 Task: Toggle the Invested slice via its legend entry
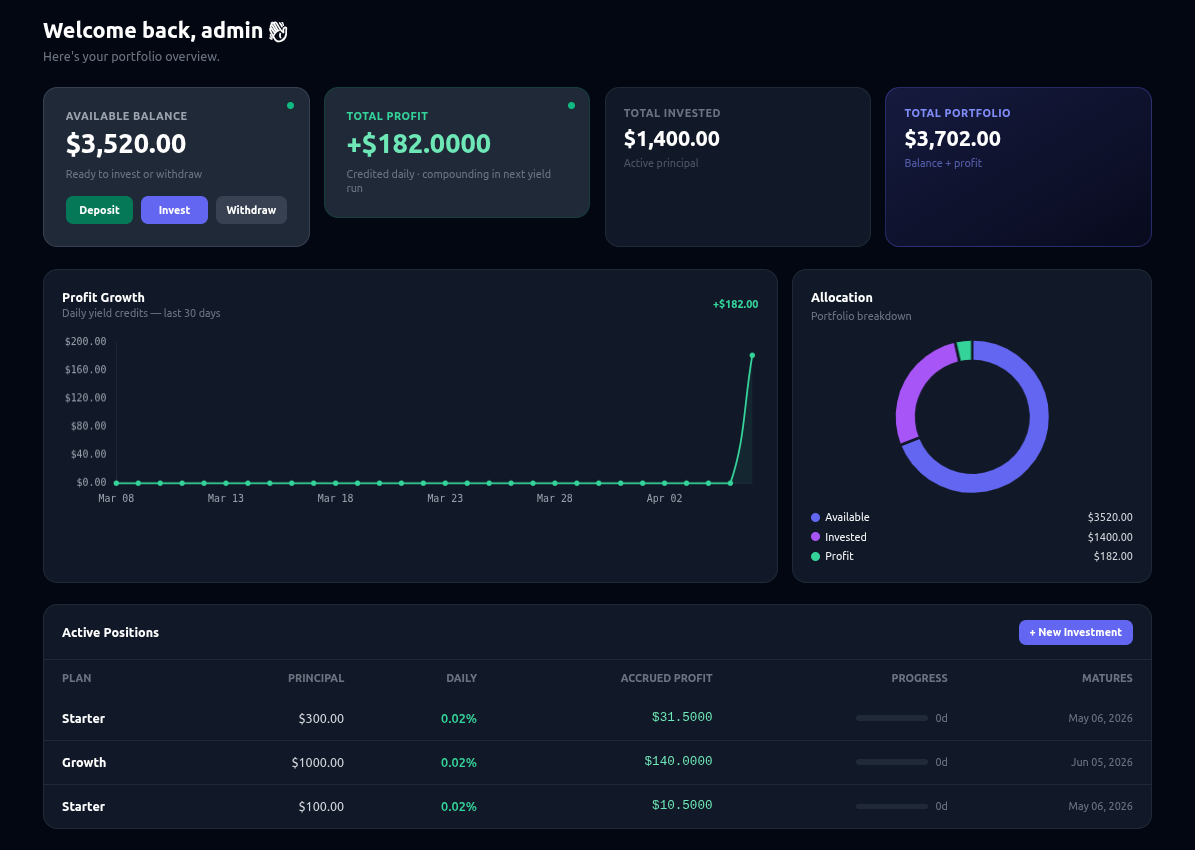846,537
